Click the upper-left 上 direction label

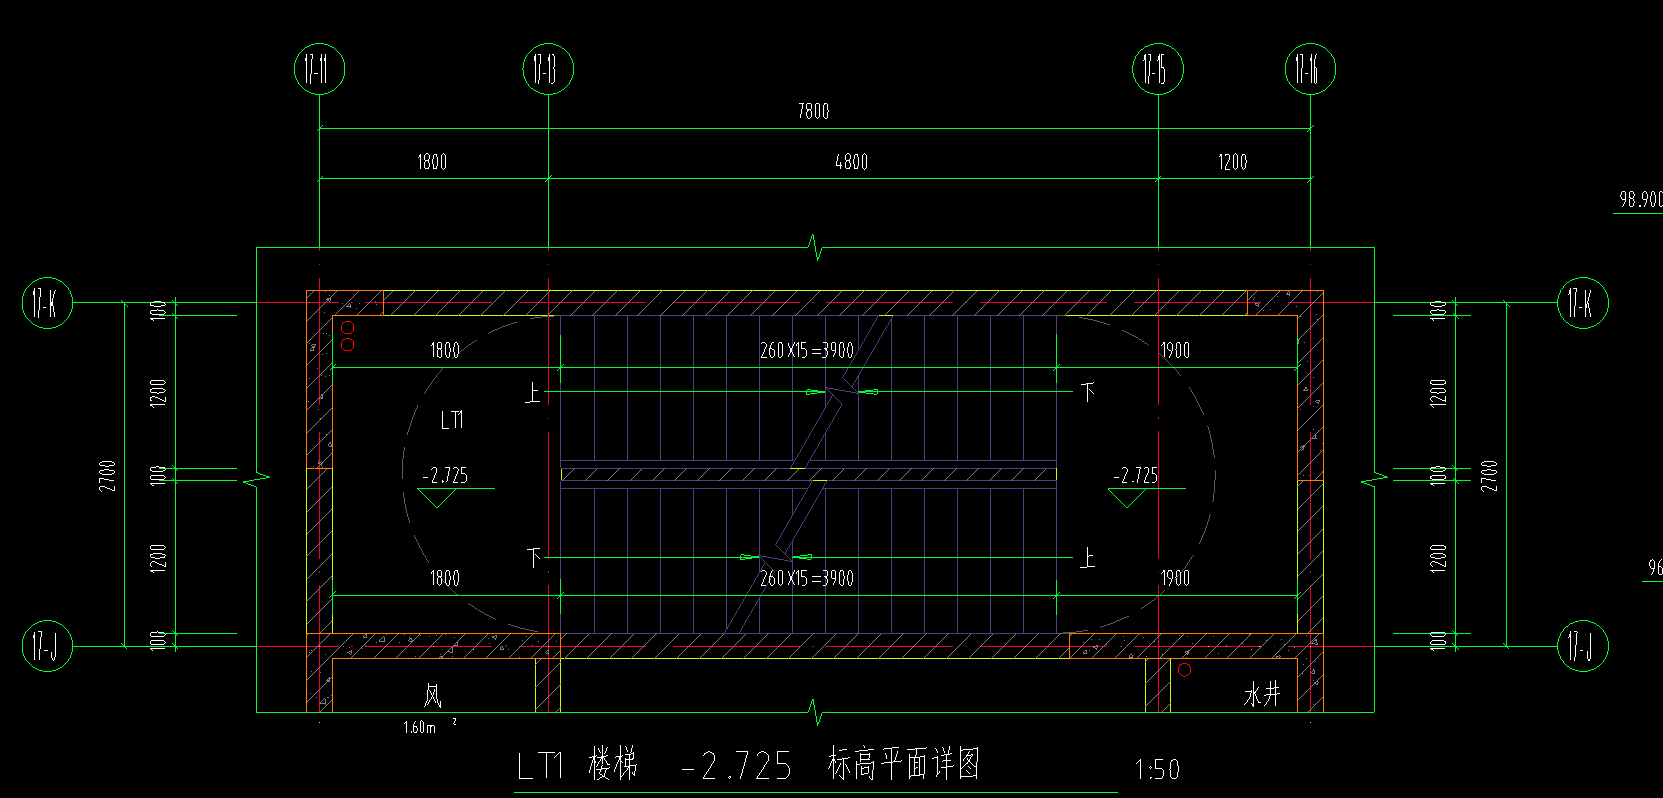click(534, 392)
